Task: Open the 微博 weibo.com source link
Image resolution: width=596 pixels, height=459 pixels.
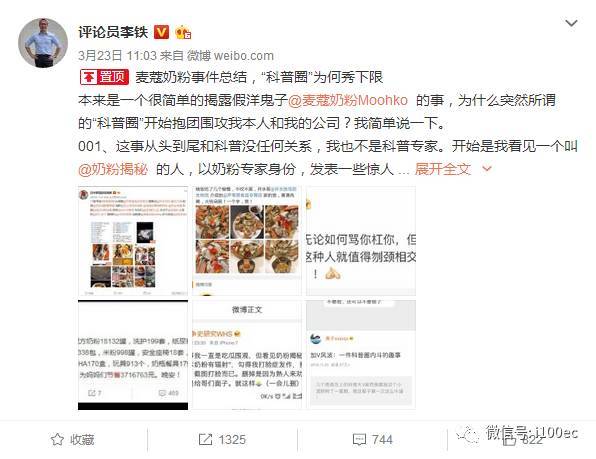Action: point(230,56)
